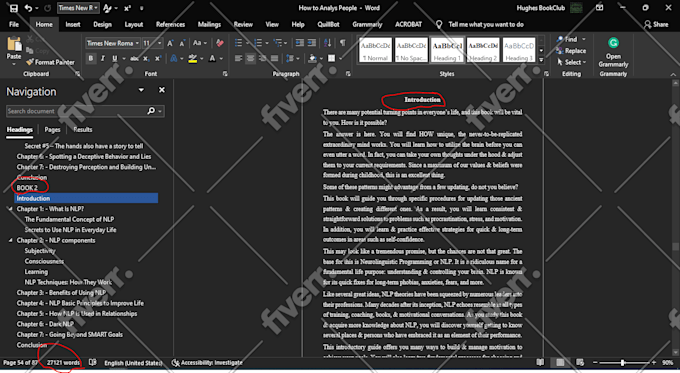The width and height of the screenshot is (680, 373).
Task: Justify the paragraph text
Action: (275, 58)
